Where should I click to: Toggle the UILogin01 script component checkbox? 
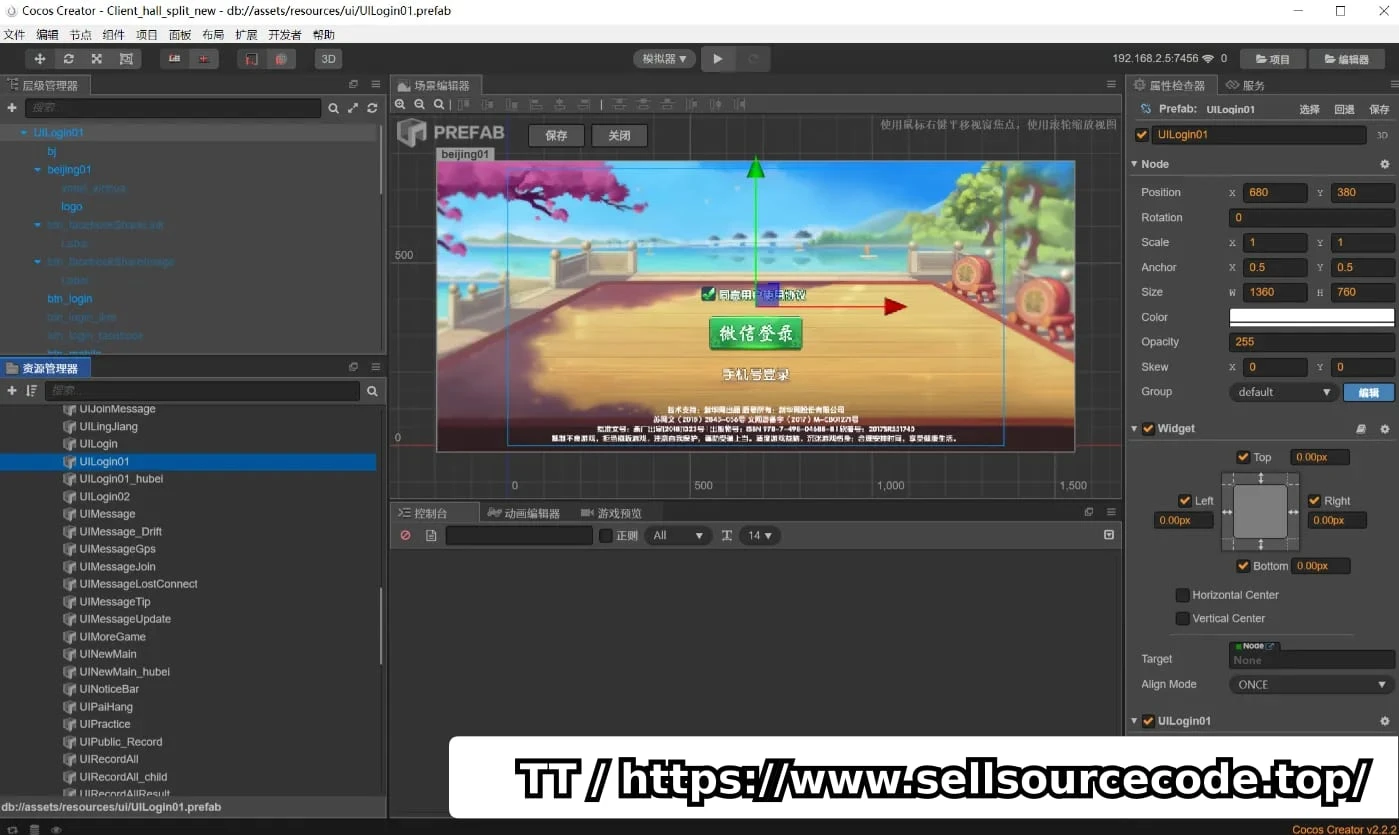click(1149, 721)
